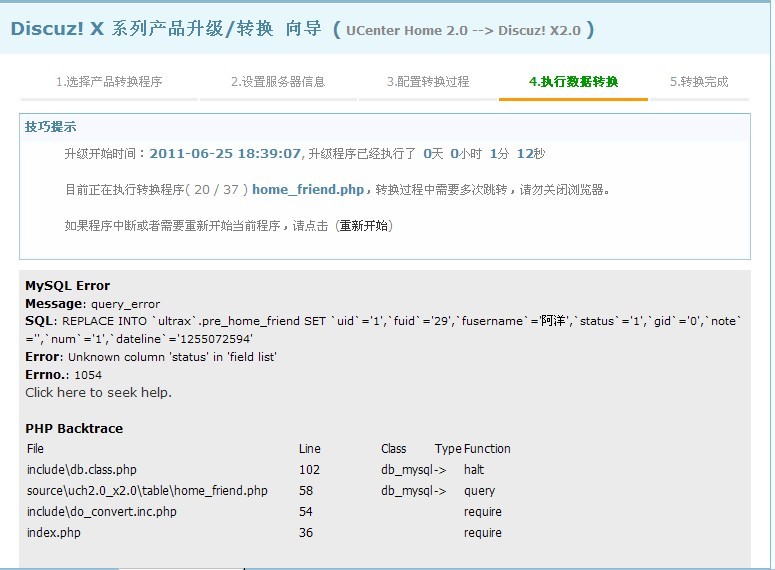Click the Message: query_error line
Image resolution: width=775 pixels, height=570 pixels.
point(92,304)
